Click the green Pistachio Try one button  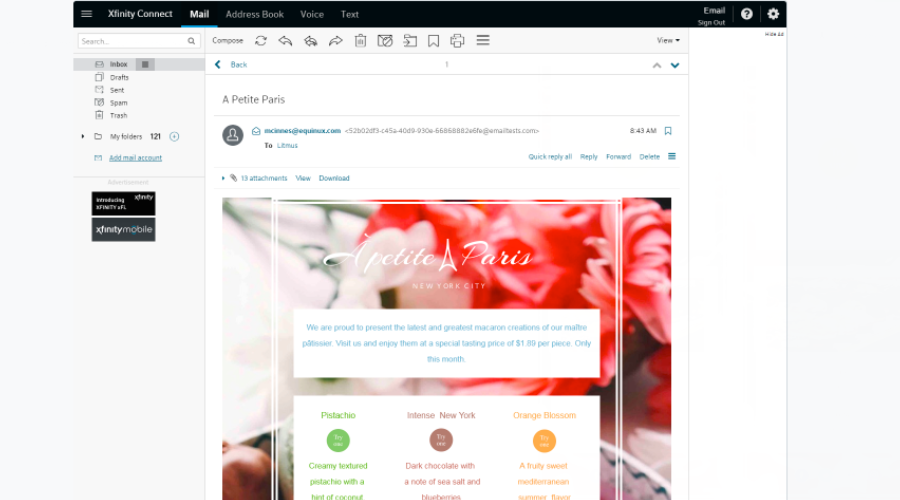338,441
